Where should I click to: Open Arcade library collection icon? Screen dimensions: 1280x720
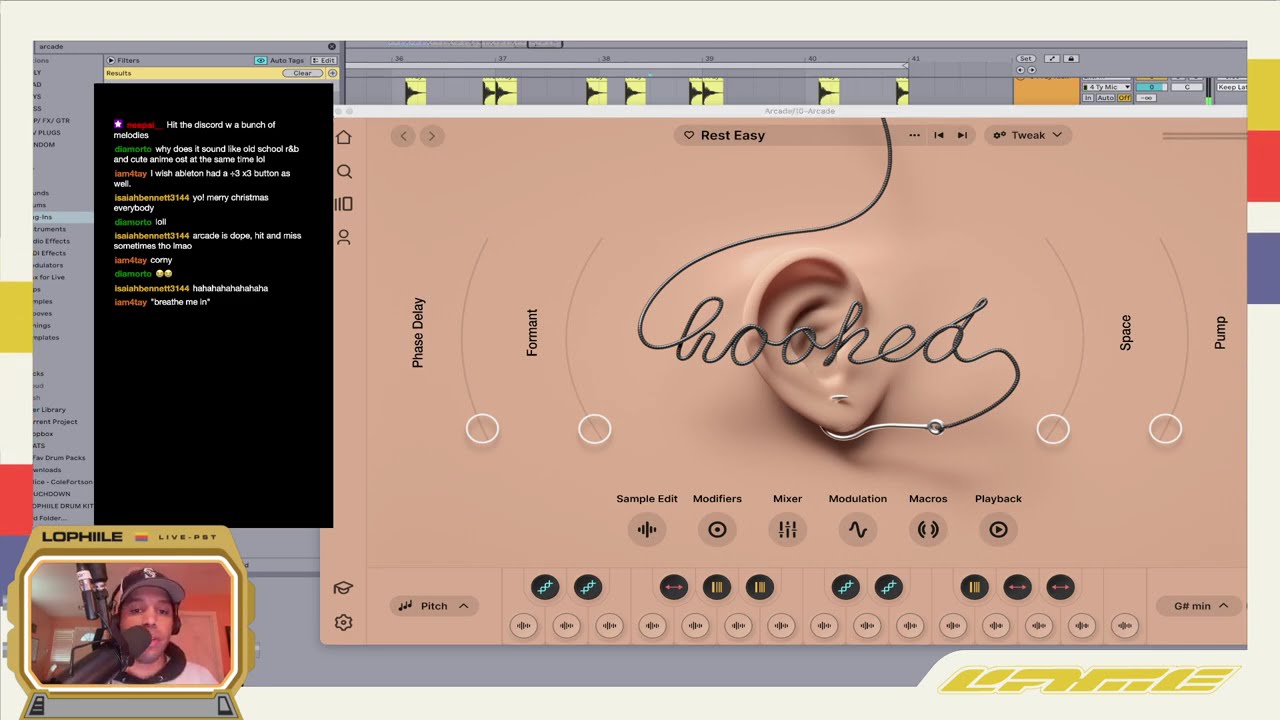click(344, 204)
